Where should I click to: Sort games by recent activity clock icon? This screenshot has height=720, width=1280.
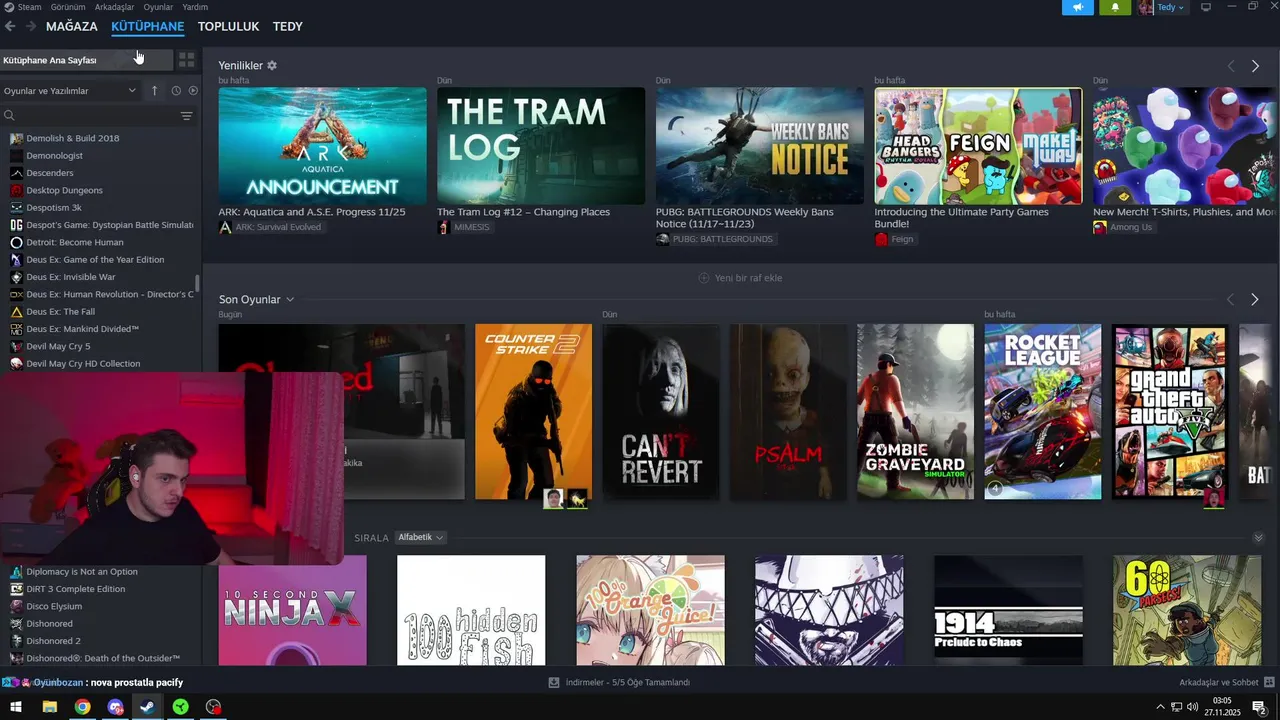pos(175,90)
